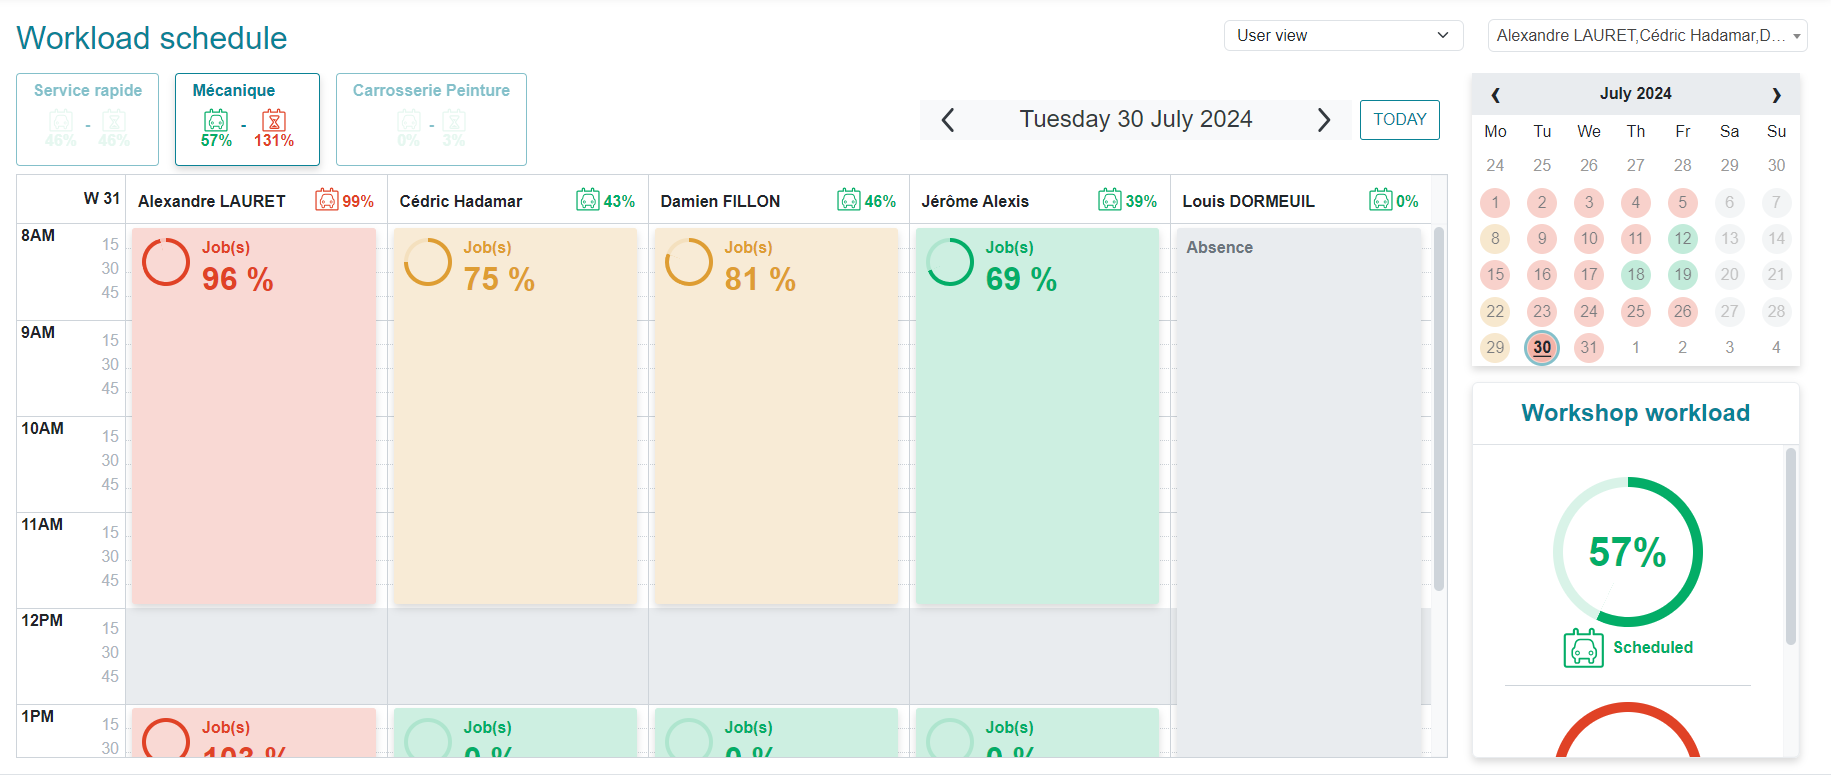
Task: Select July 12 in mini calendar
Action: tap(1683, 238)
